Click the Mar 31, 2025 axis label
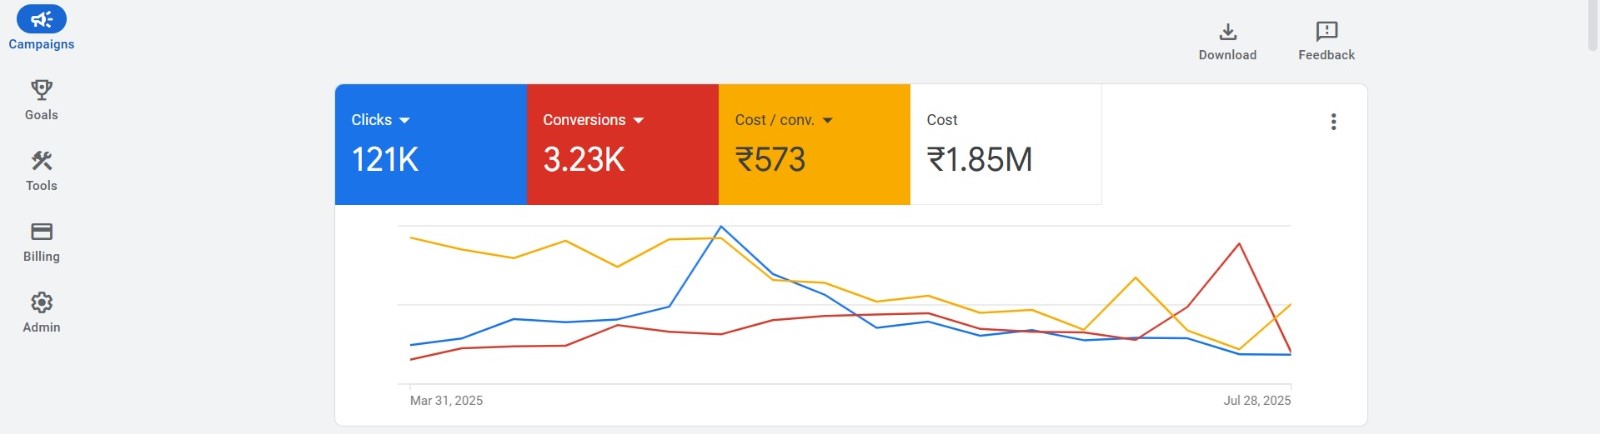 (446, 401)
